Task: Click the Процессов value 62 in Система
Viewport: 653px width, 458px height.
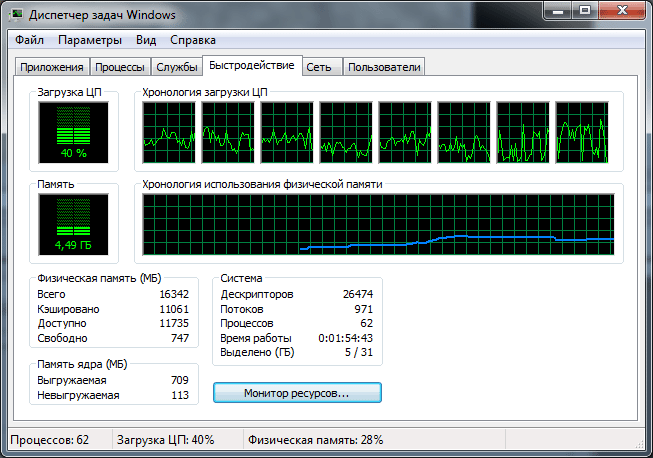Action: pyautogui.click(x=366, y=324)
